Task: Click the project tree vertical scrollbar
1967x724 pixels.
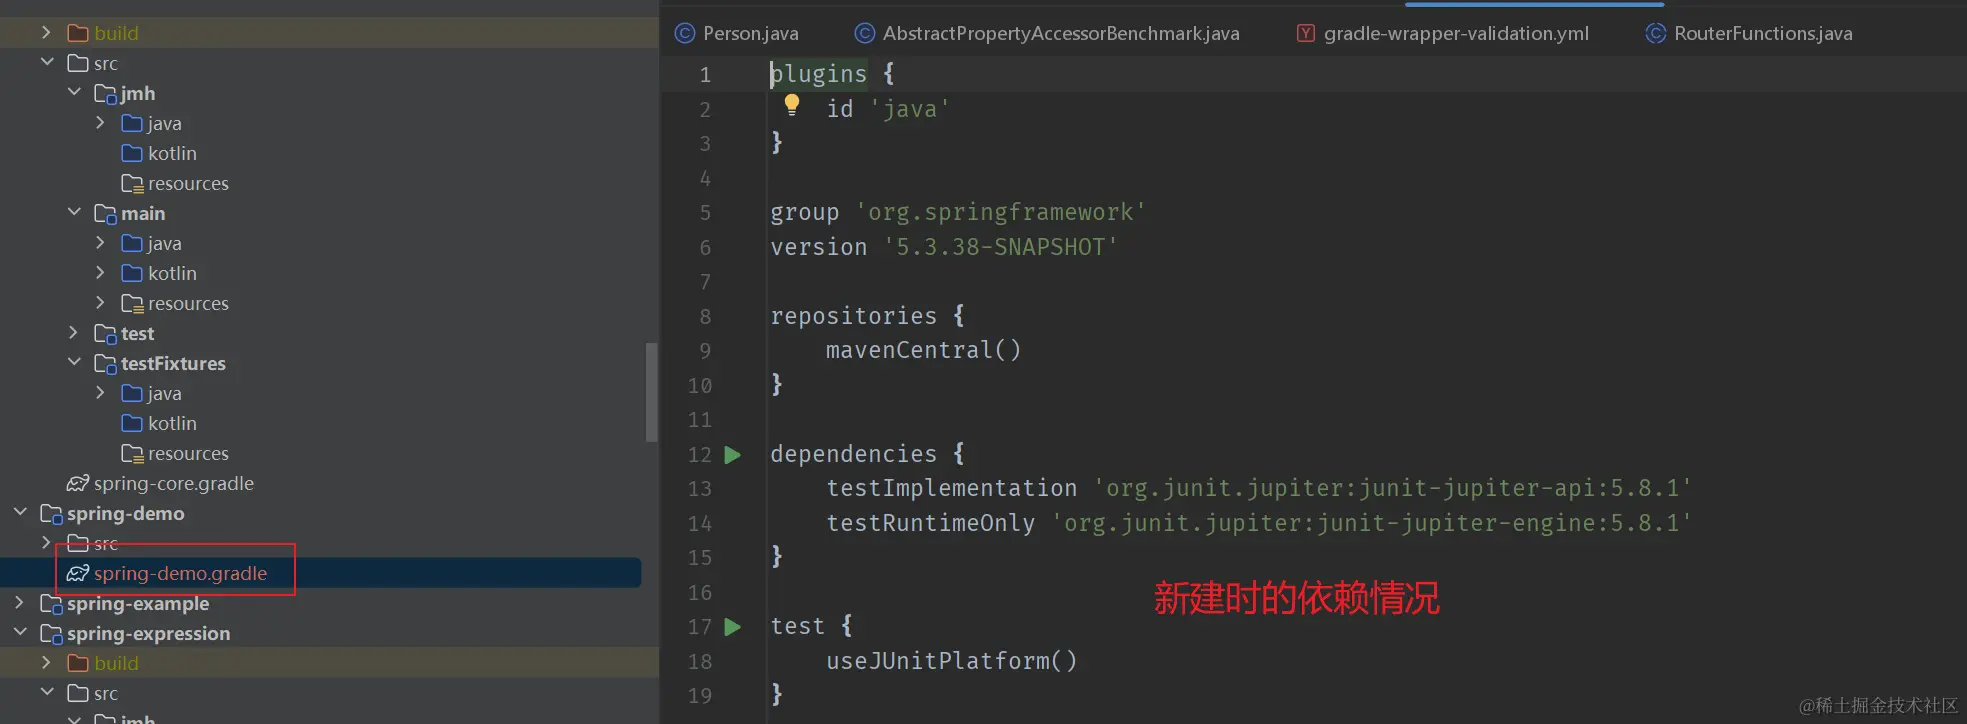Action: (652, 392)
